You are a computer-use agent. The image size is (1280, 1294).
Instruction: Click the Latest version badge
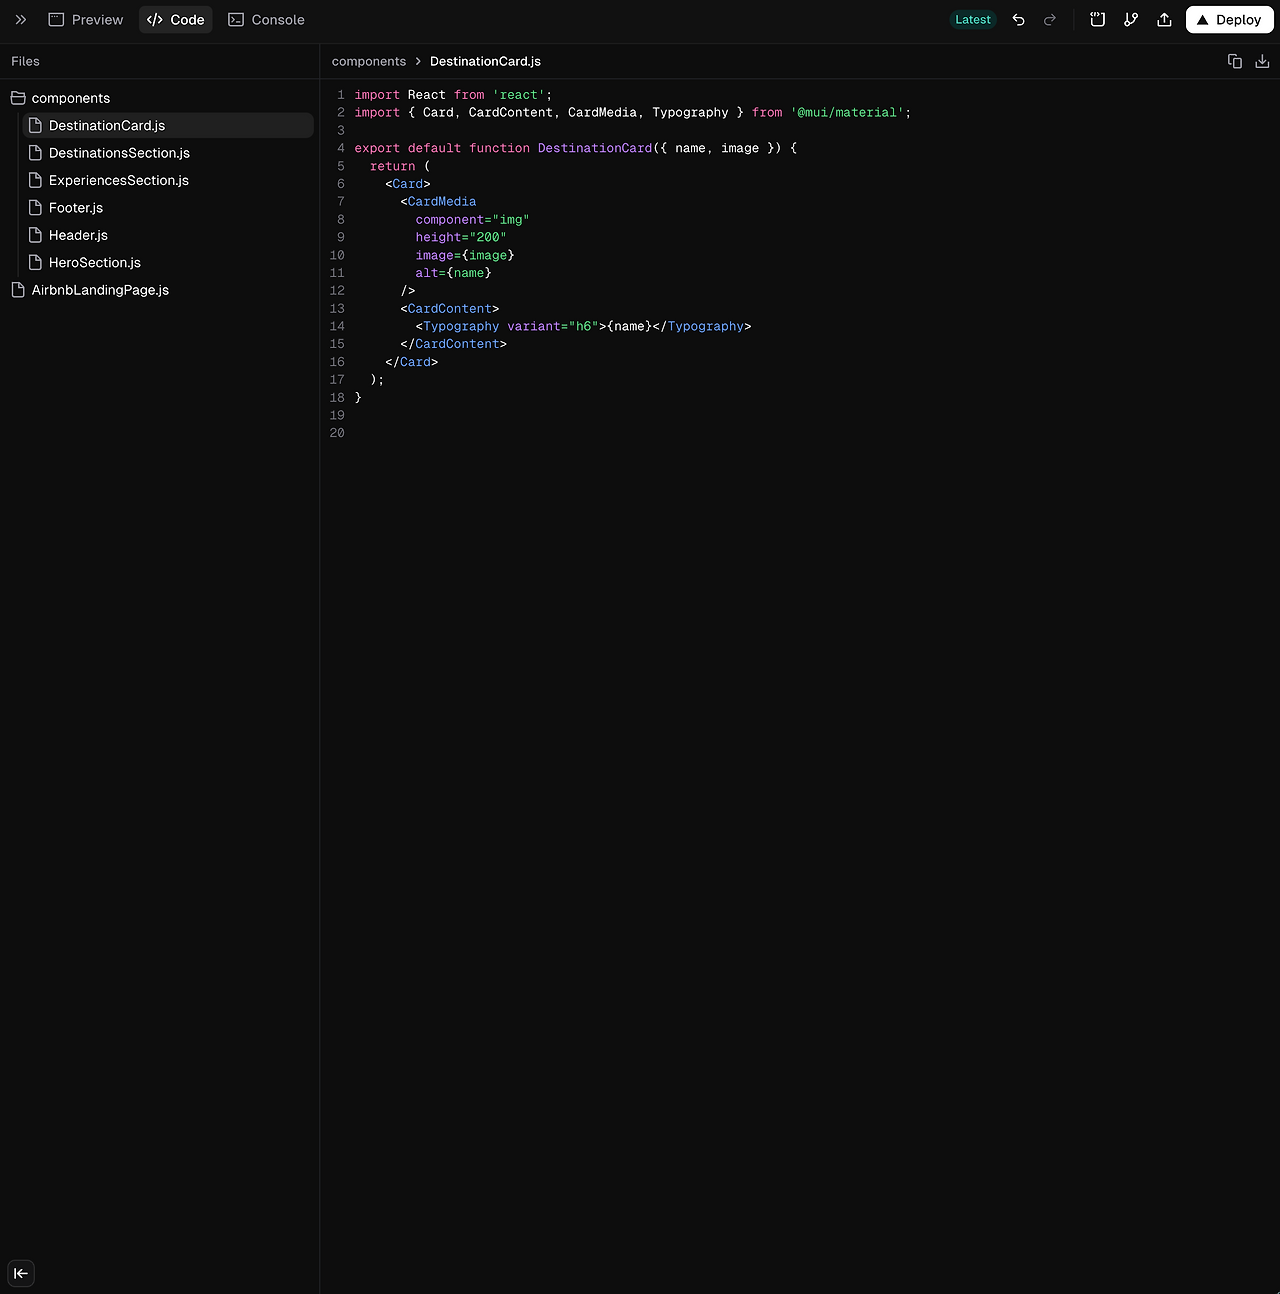click(972, 19)
